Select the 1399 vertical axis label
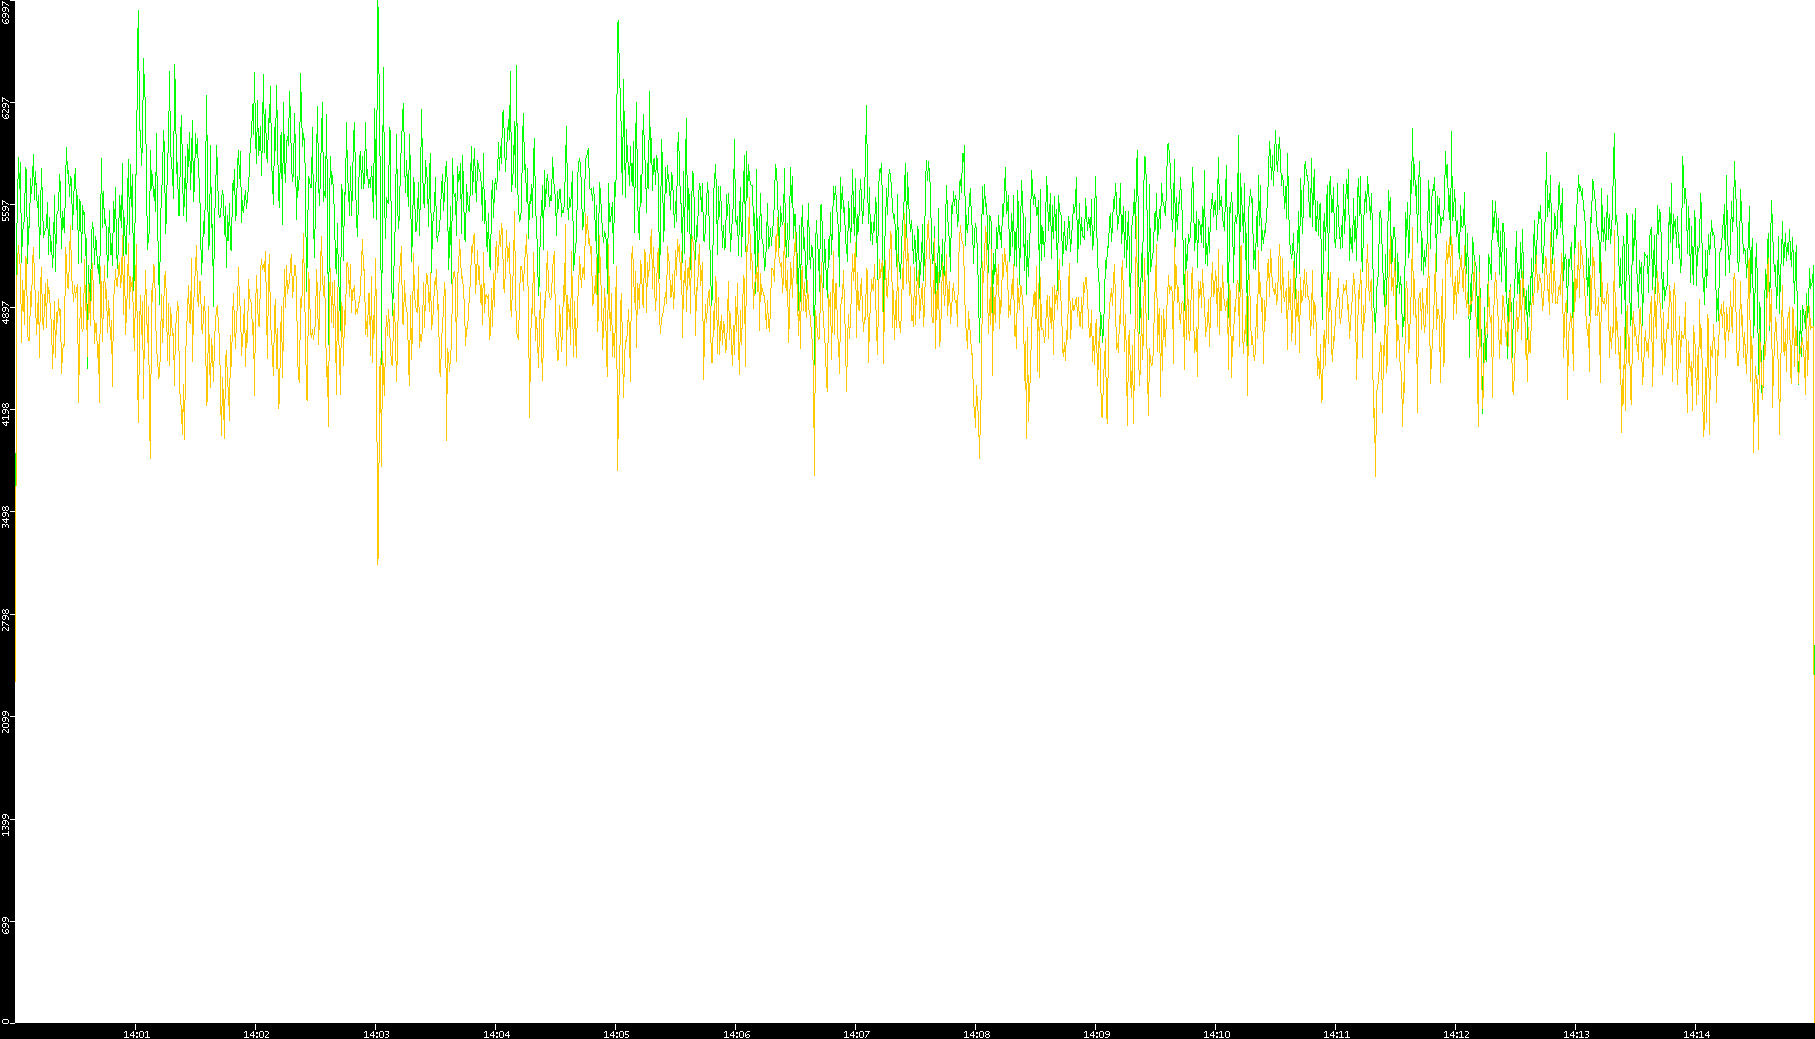 pyautogui.click(x=6, y=824)
